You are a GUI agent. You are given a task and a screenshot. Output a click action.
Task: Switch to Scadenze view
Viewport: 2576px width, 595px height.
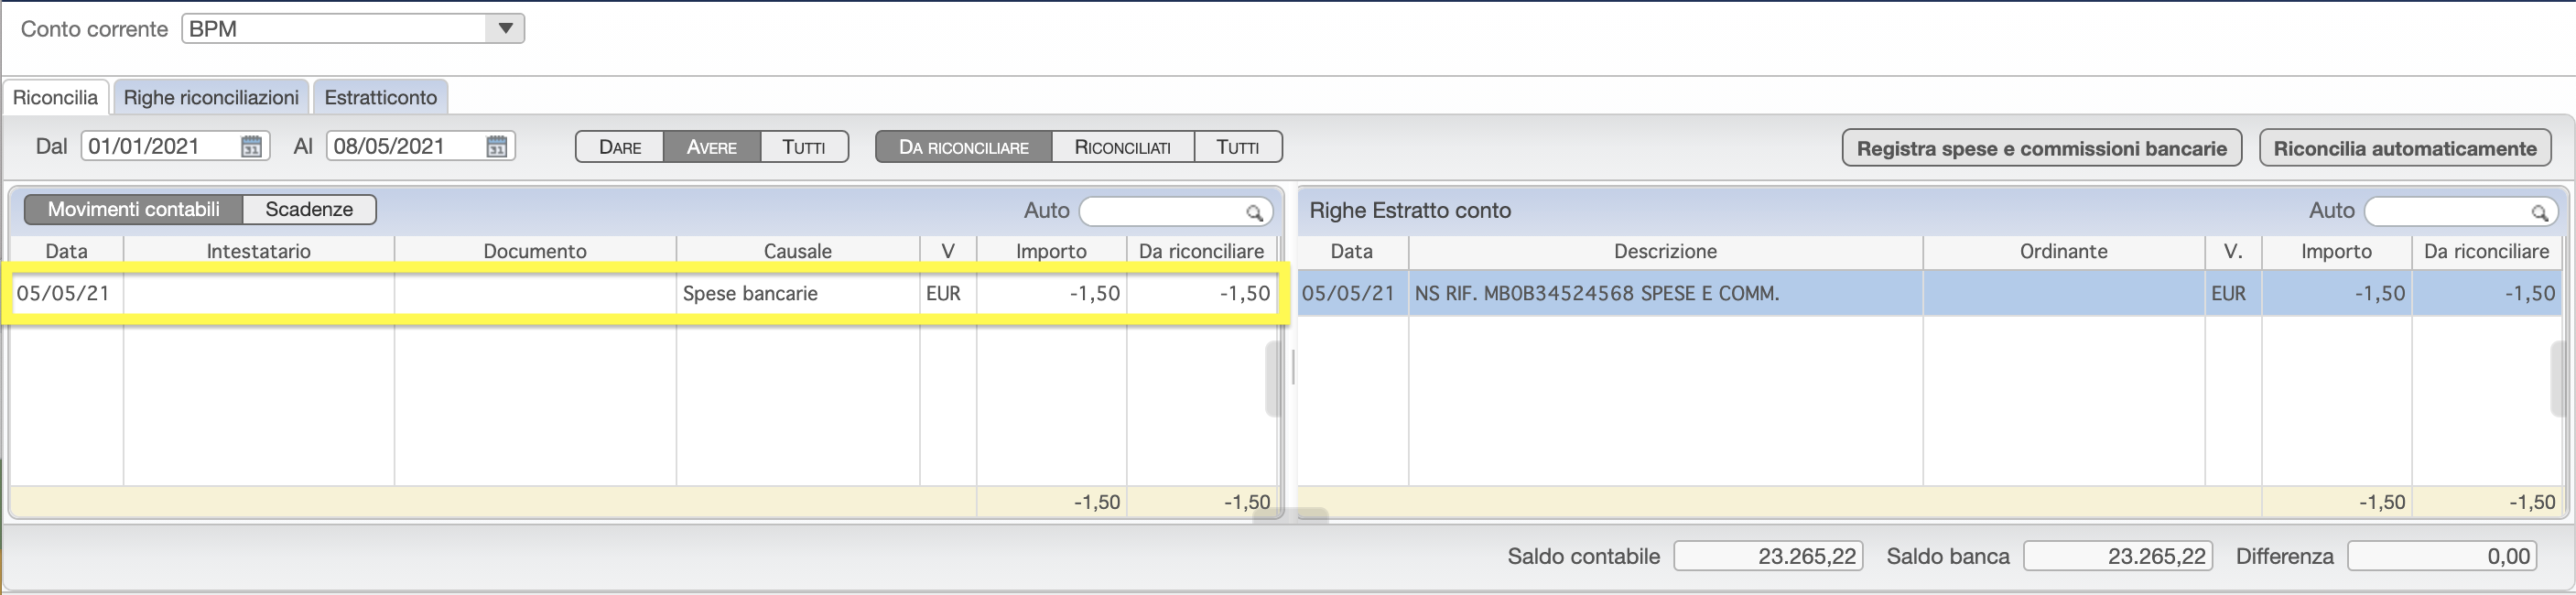pos(309,209)
